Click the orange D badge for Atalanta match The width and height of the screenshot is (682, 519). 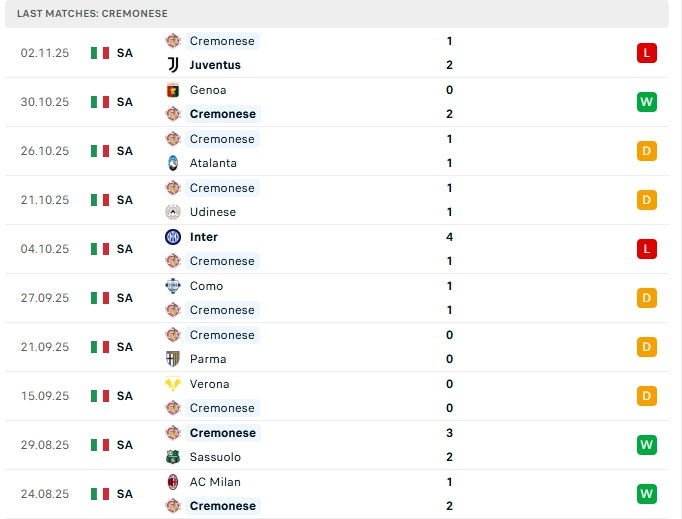pyautogui.click(x=647, y=151)
